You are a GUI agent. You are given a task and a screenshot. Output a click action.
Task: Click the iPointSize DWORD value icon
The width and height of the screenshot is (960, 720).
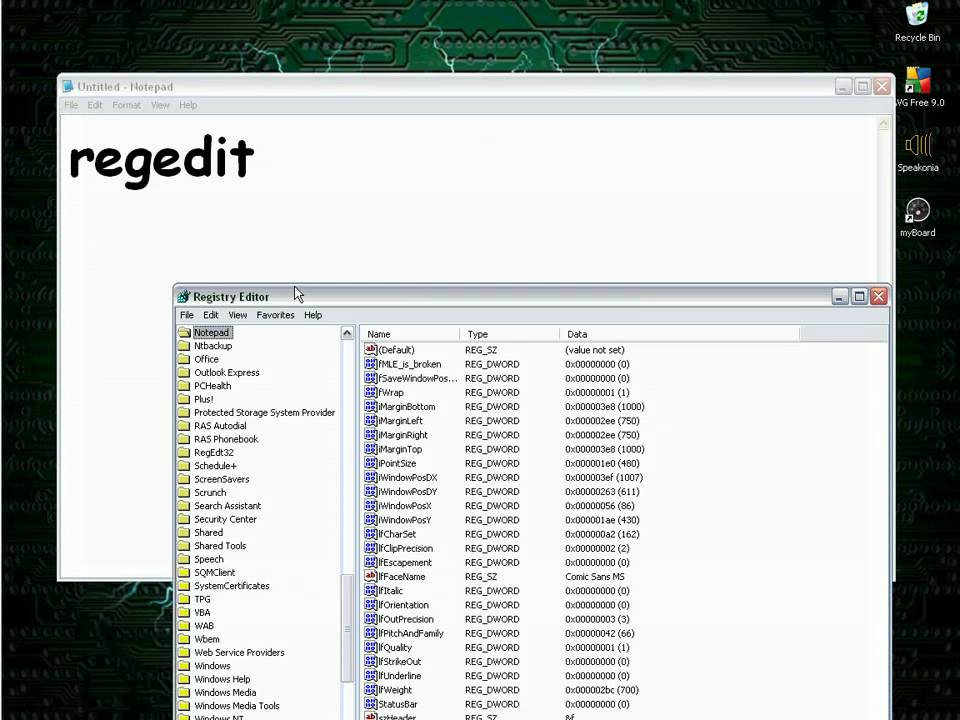[370, 463]
